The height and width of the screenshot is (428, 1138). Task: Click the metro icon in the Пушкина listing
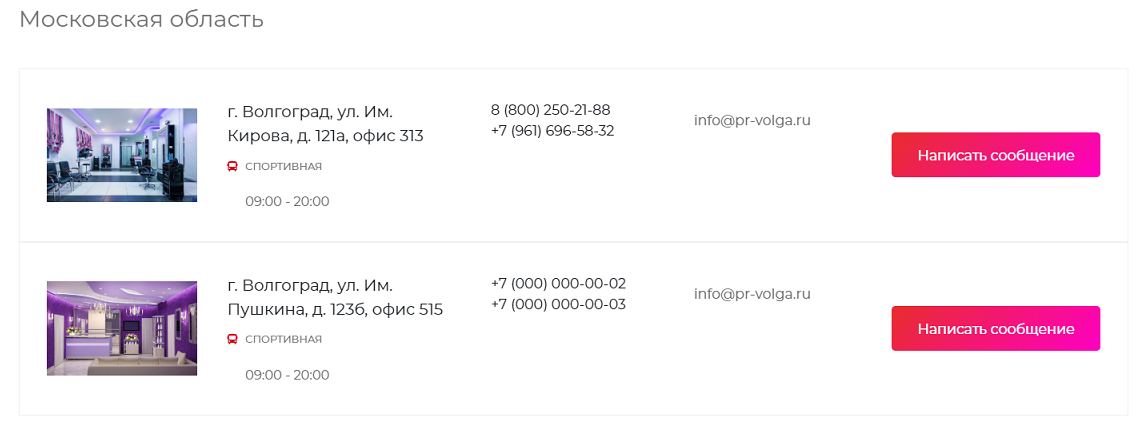click(232, 339)
